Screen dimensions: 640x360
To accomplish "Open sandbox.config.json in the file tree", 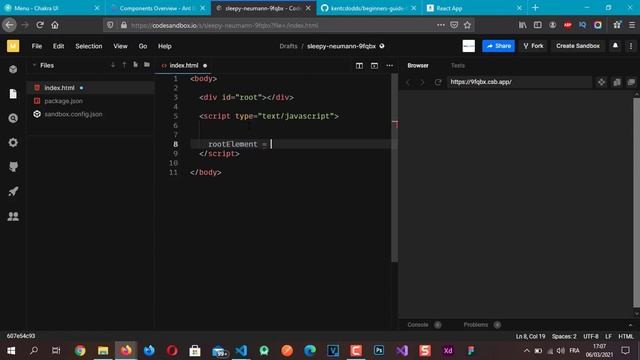I will click(x=91, y=114).
